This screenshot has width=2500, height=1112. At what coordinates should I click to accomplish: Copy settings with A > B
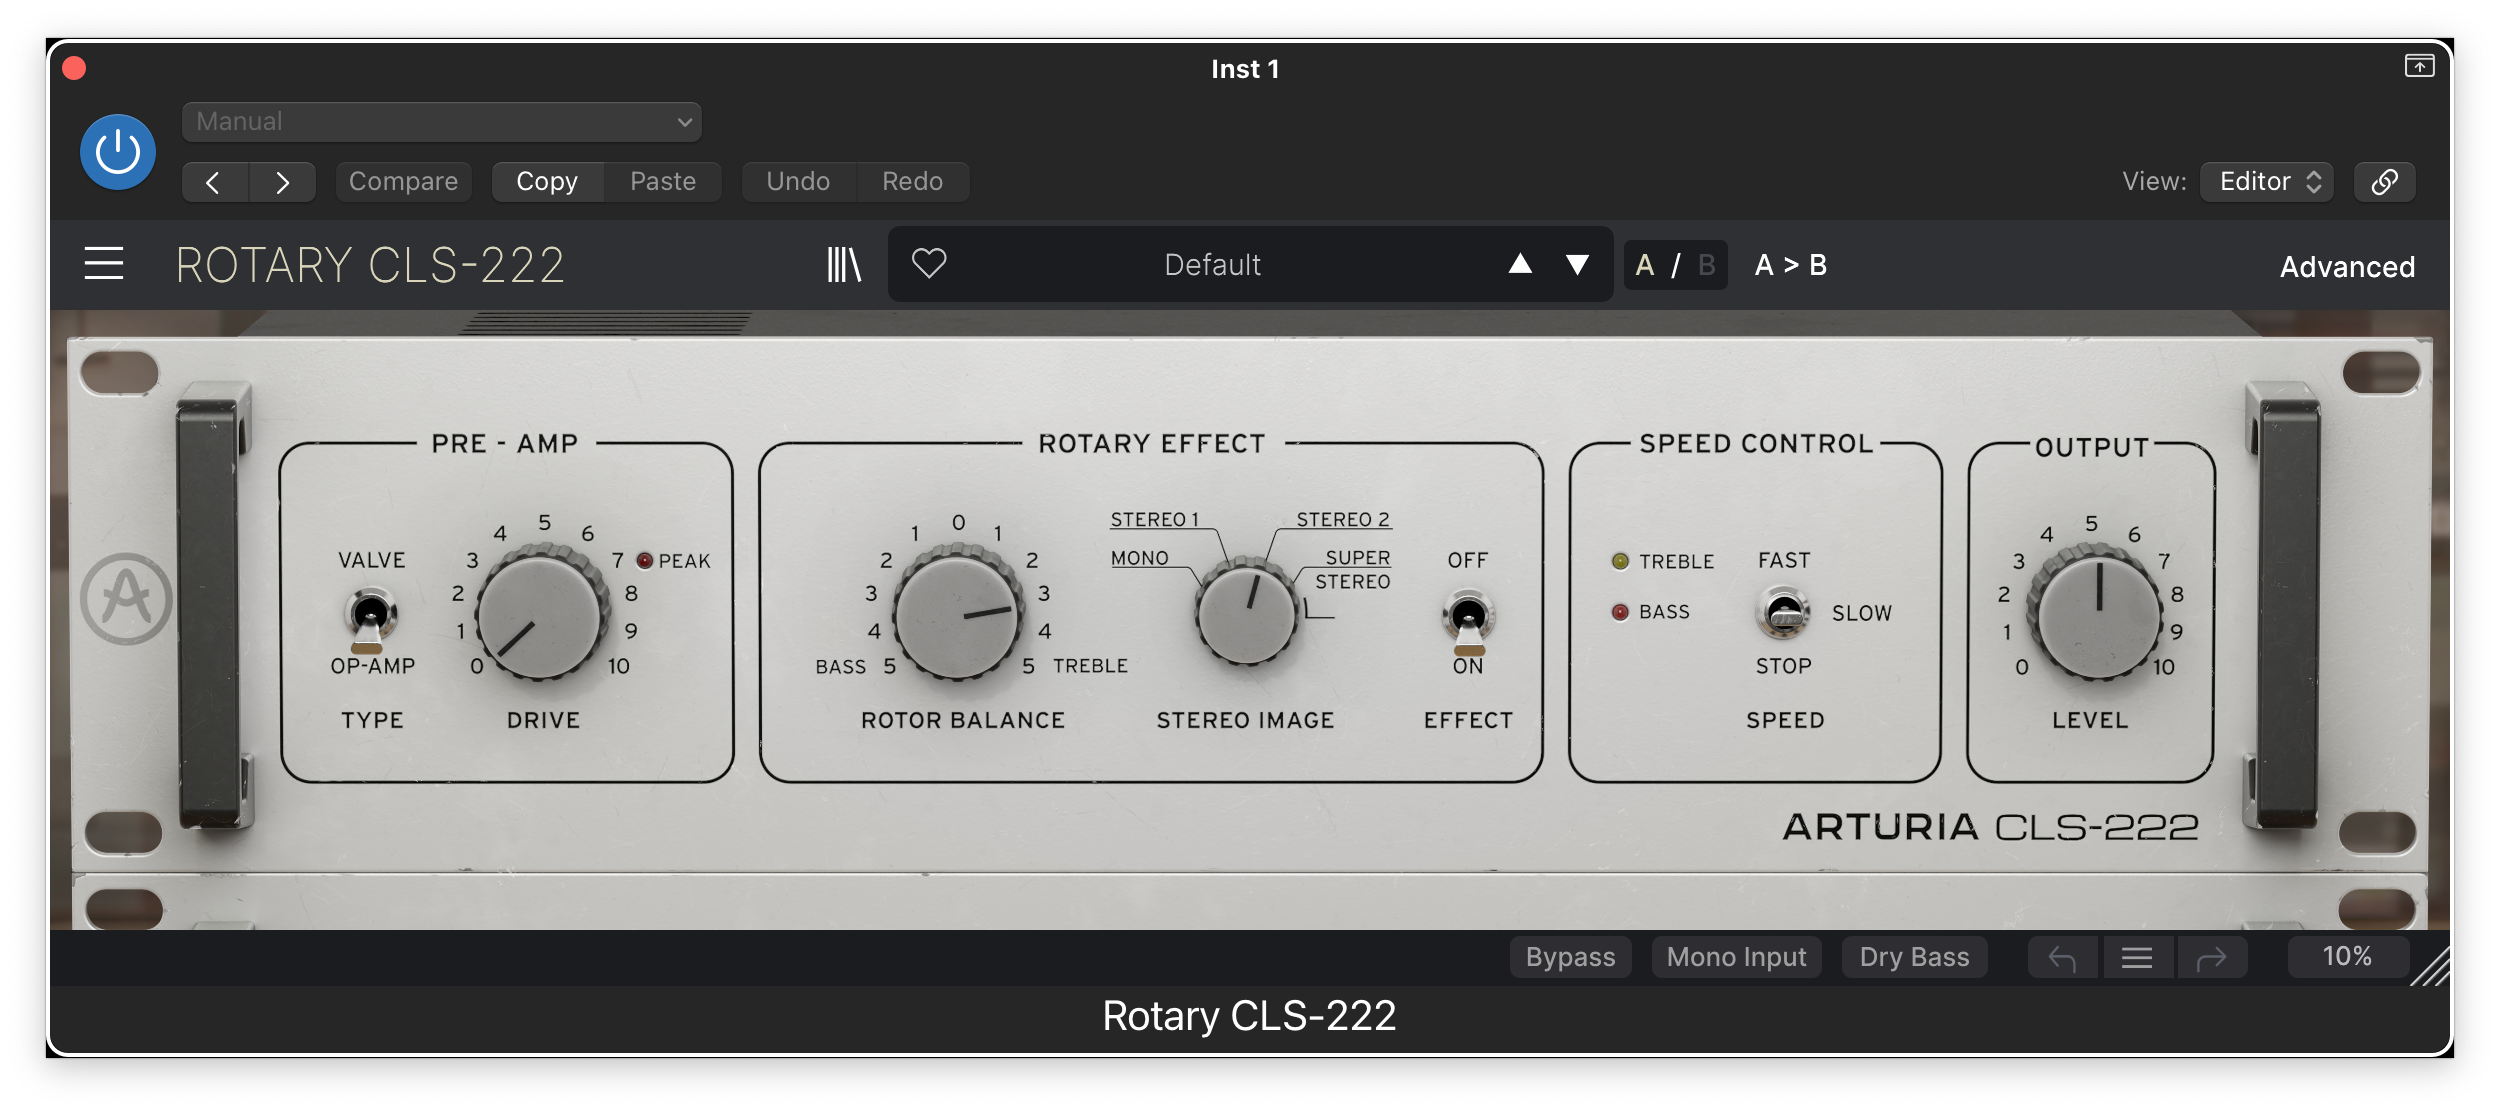click(x=1791, y=265)
